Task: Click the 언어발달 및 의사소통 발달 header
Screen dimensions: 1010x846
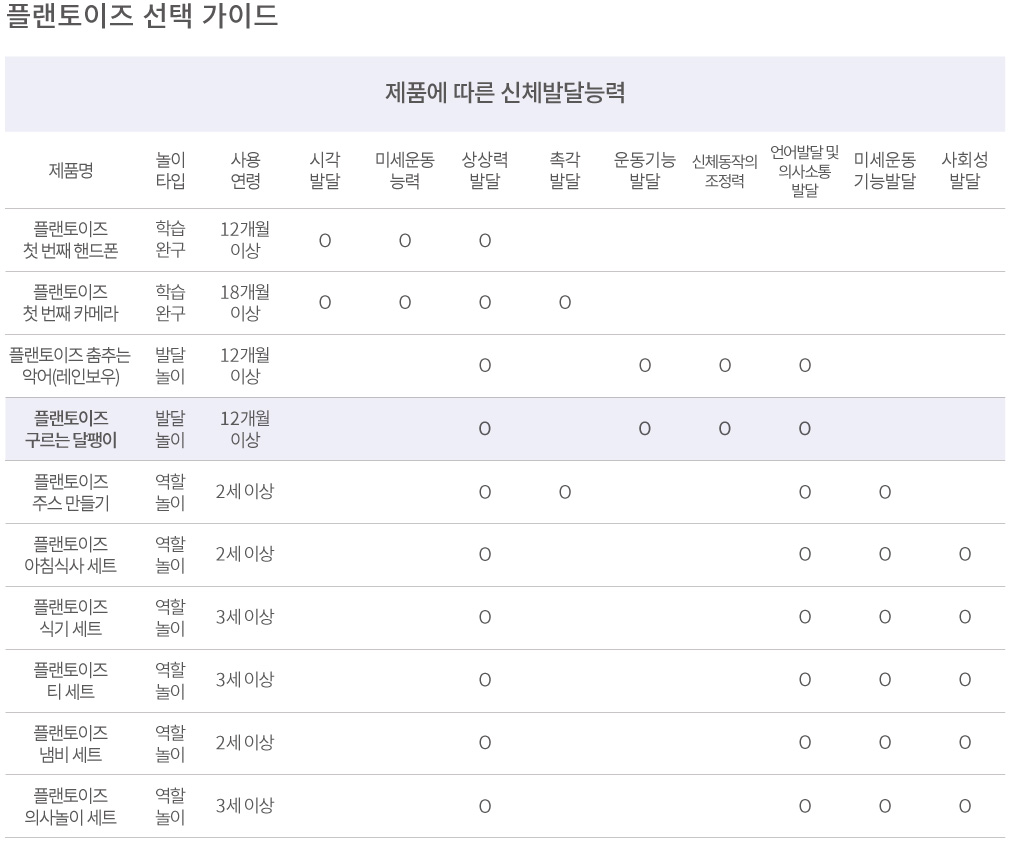Action: click(x=805, y=171)
